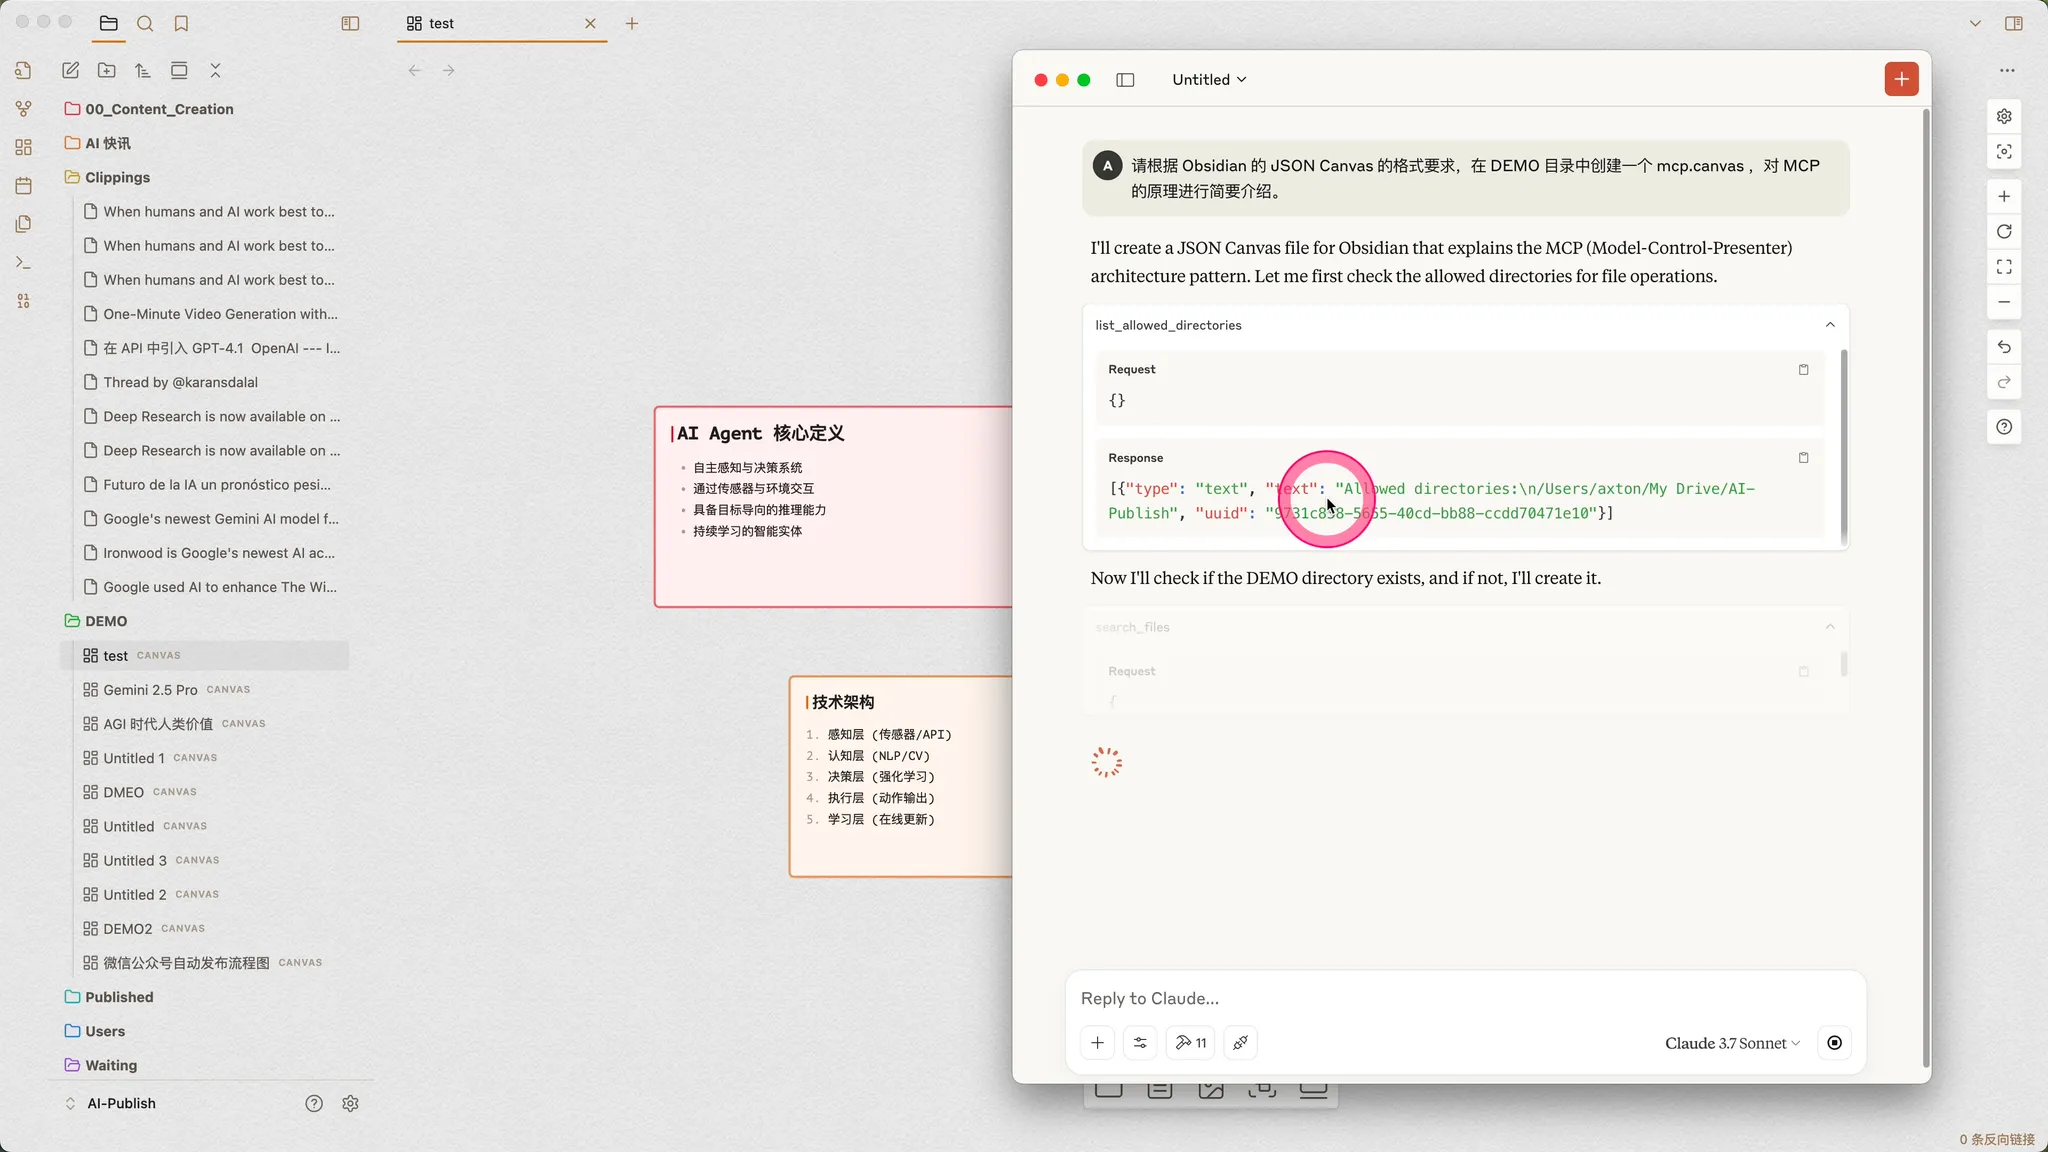Toggle the Claude window sidebar
2048x1152 pixels.
[x=1125, y=80]
